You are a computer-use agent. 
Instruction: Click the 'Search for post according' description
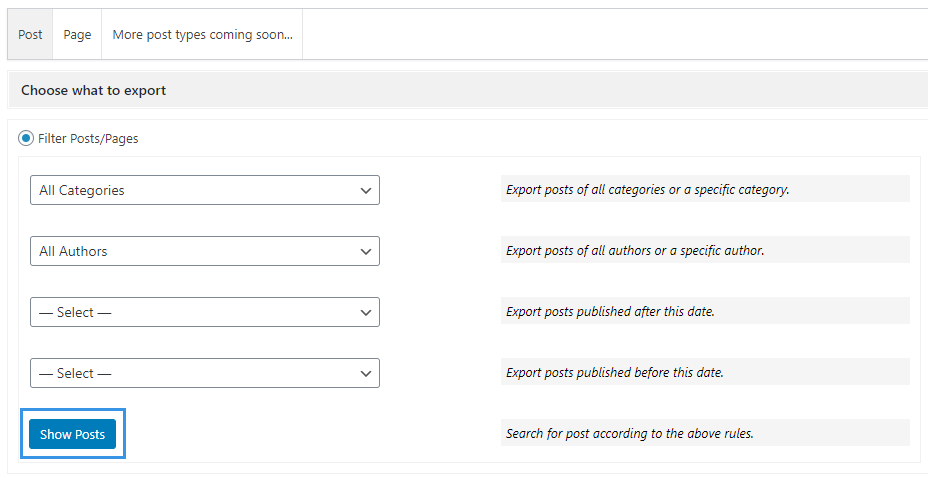point(630,433)
